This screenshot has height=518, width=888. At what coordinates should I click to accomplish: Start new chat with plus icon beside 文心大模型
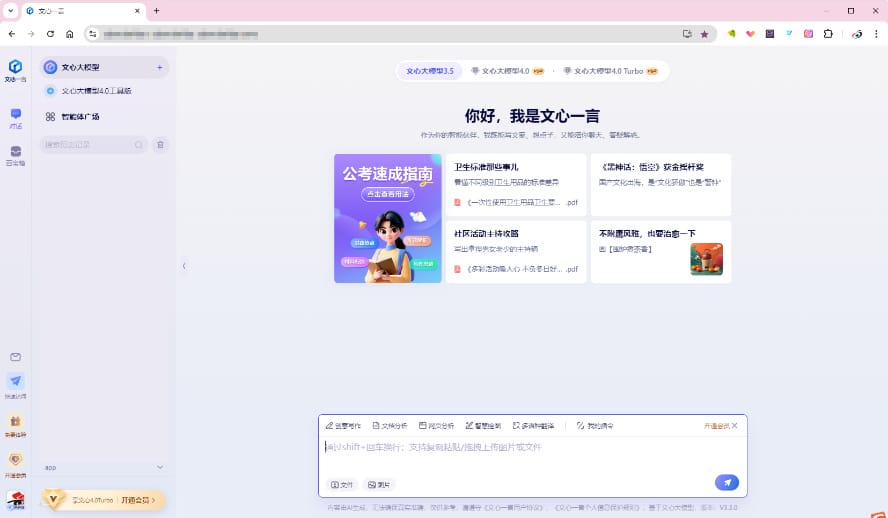(160, 67)
